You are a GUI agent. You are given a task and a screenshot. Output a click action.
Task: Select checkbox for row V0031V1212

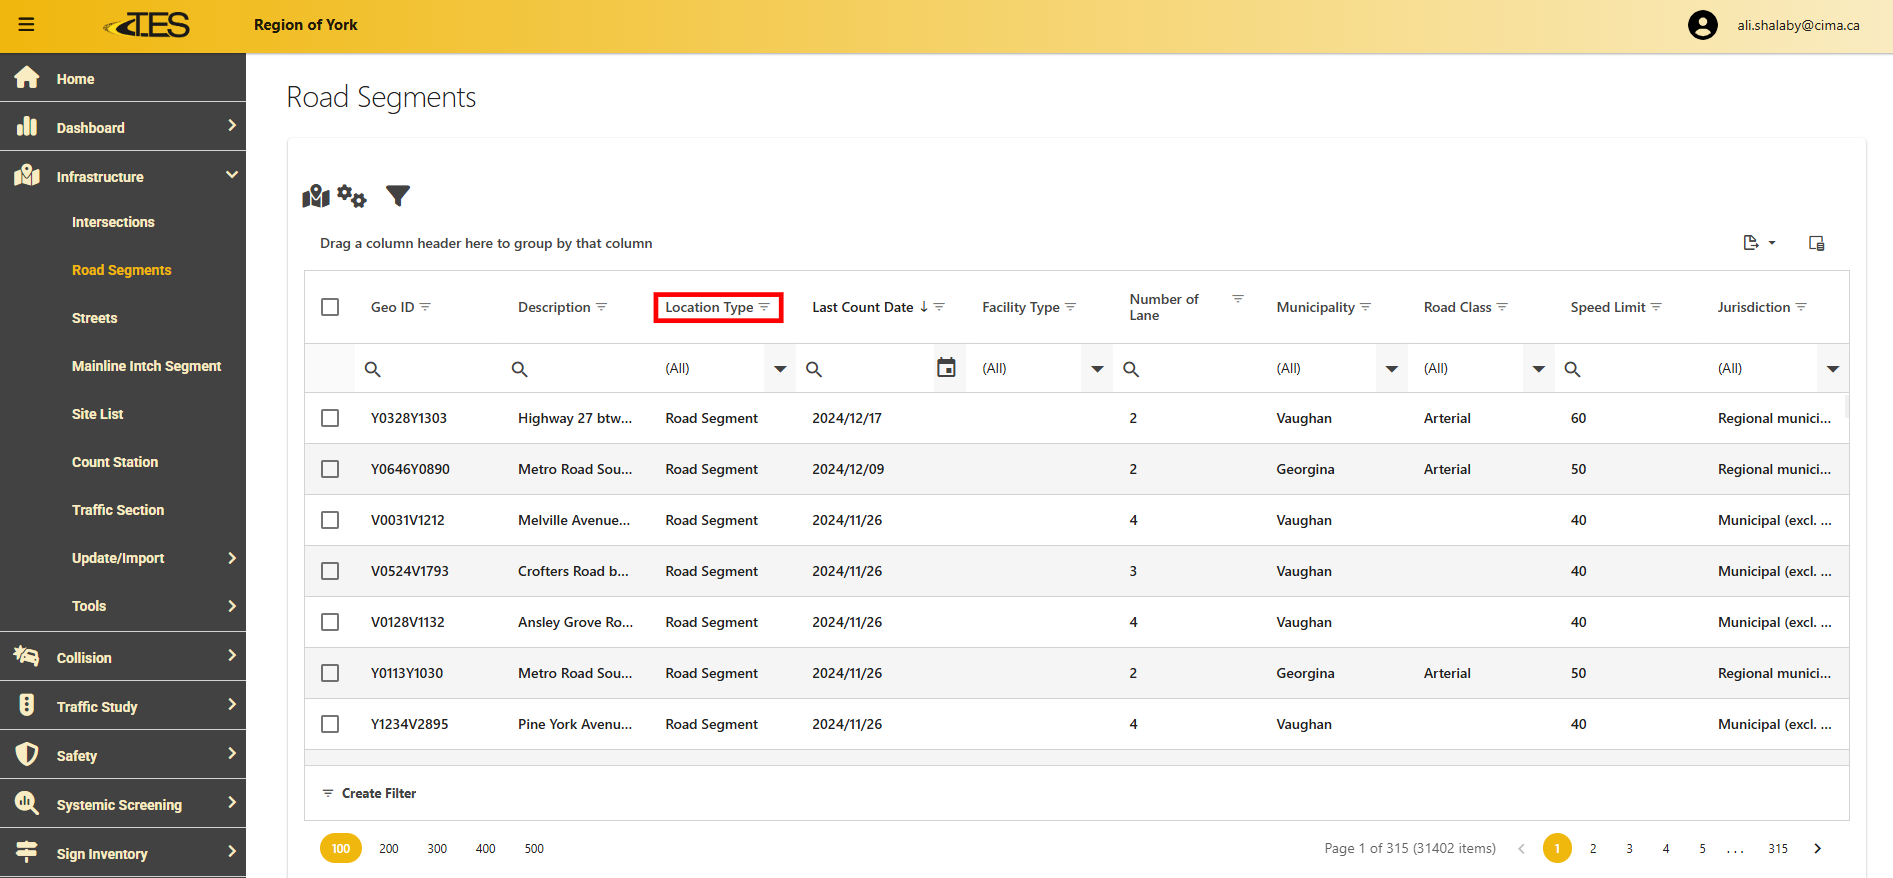click(x=330, y=520)
